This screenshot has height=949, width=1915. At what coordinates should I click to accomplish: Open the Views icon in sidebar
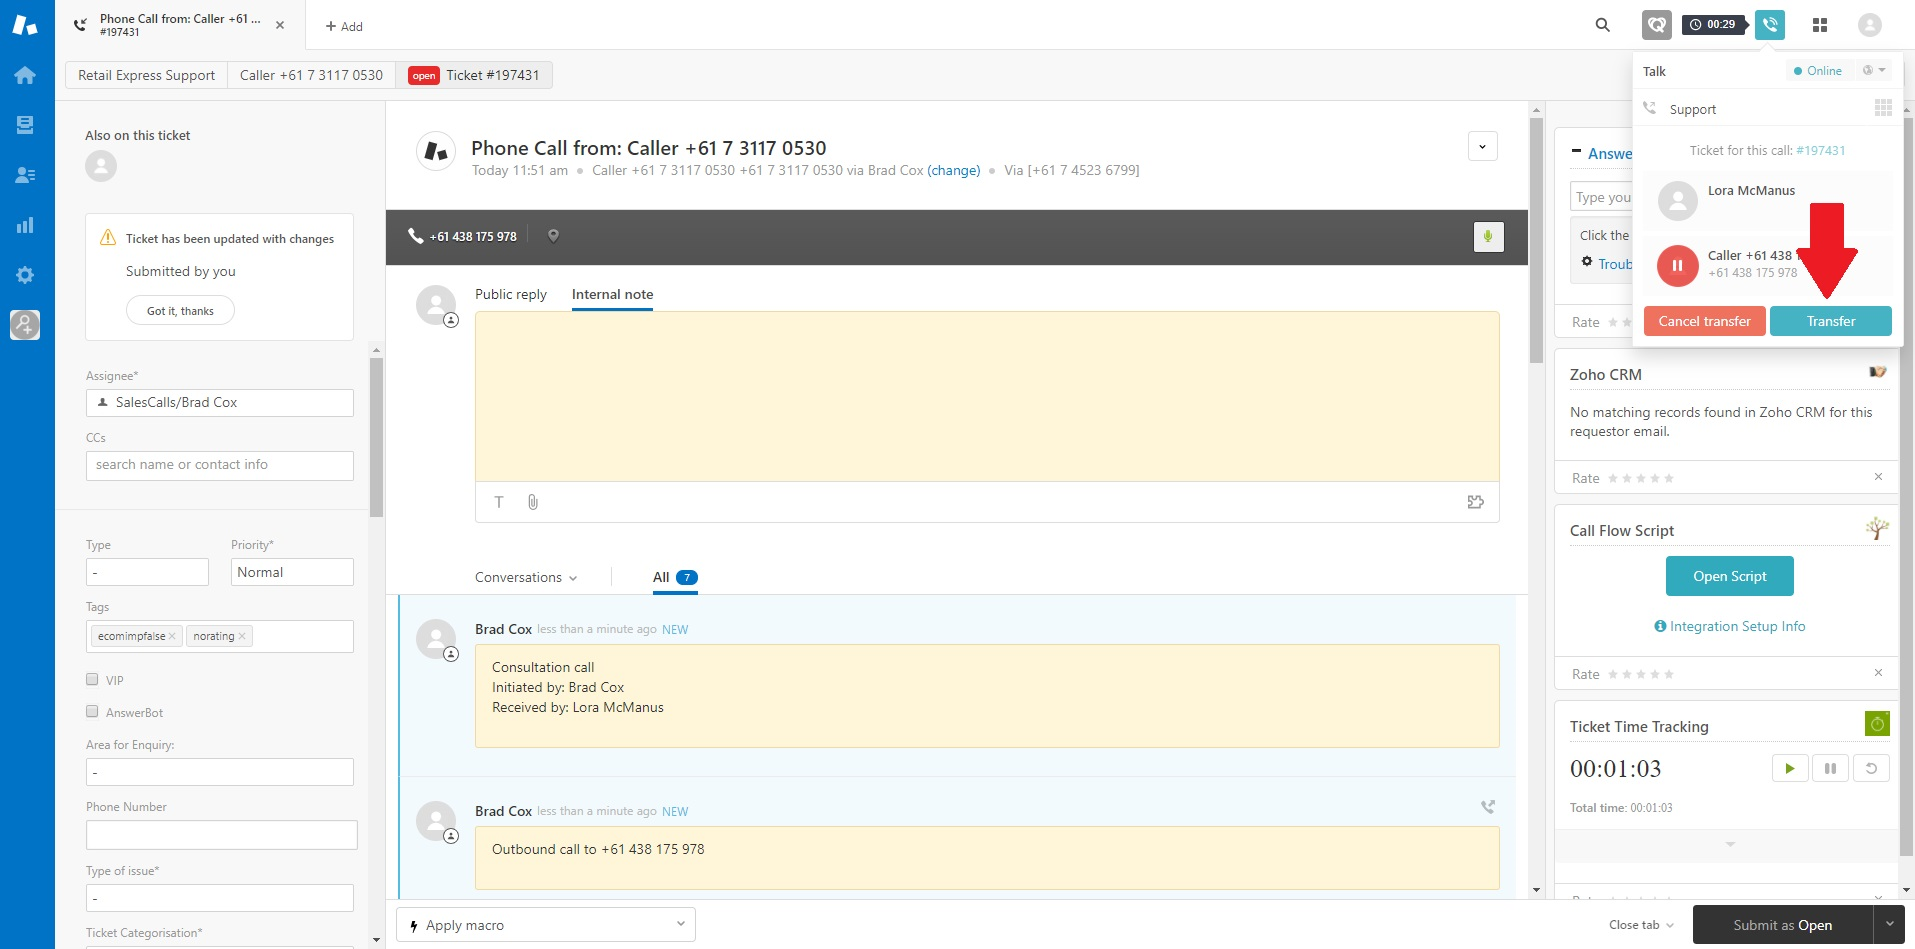pyautogui.click(x=25, y=125)
